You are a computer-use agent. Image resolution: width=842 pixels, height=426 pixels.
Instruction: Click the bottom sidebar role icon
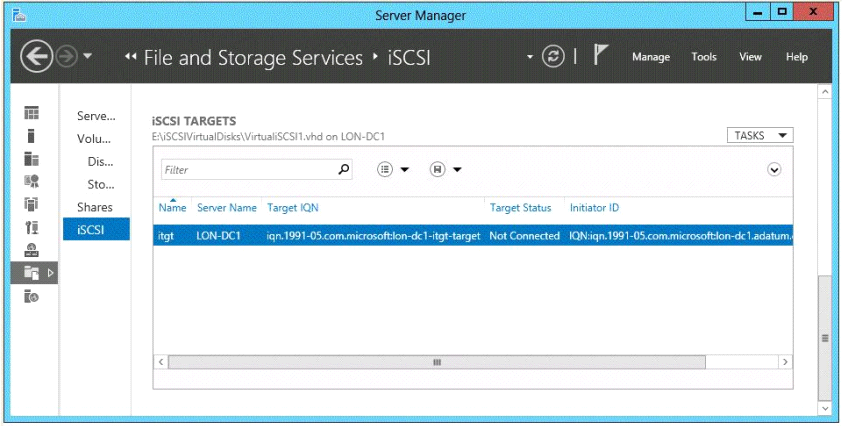31,296
